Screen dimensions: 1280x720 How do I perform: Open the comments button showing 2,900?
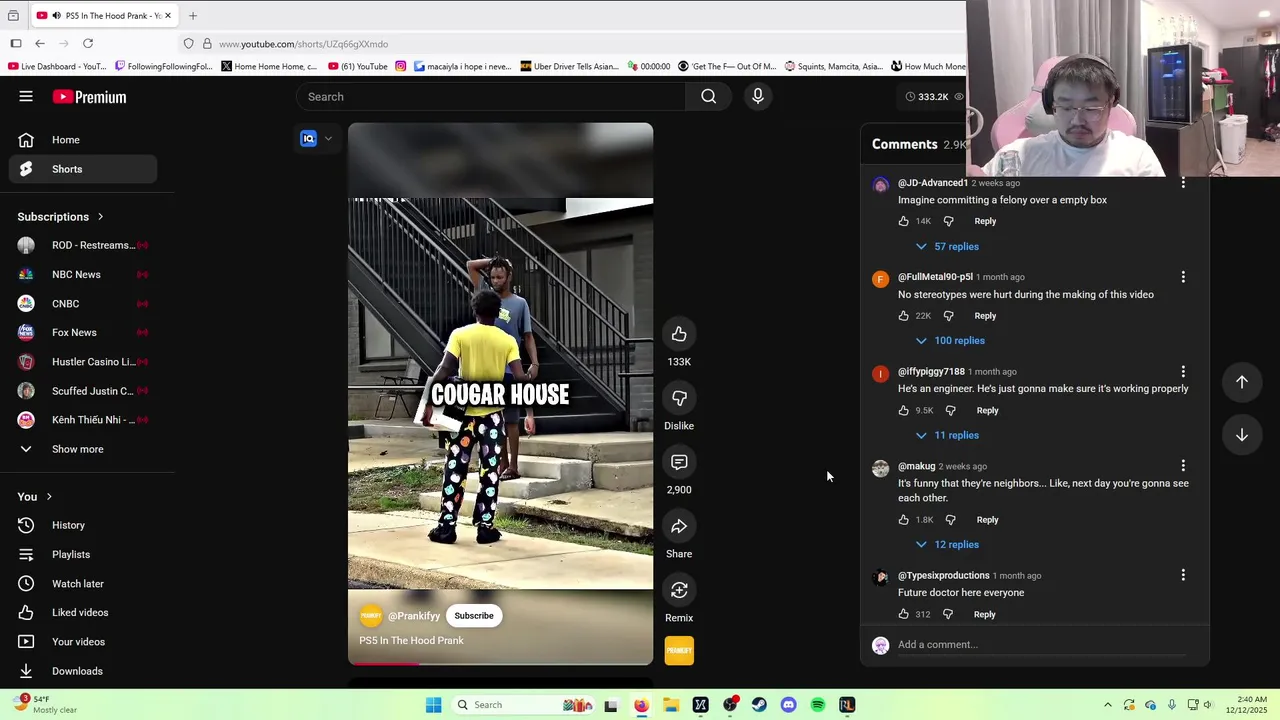point(679,462)
